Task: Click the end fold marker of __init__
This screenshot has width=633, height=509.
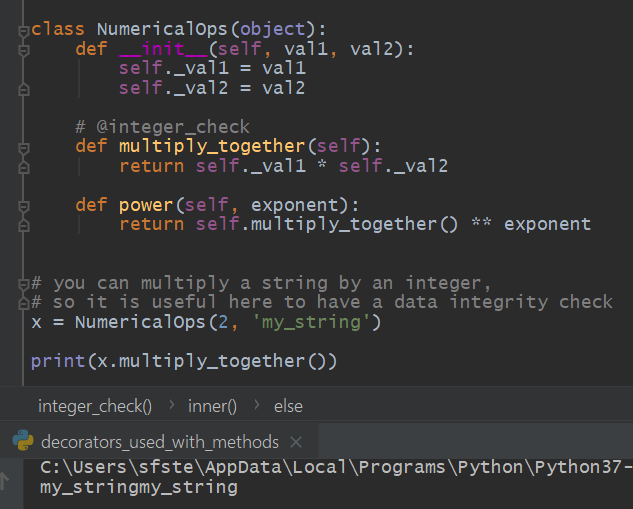Action: point(24,88)
